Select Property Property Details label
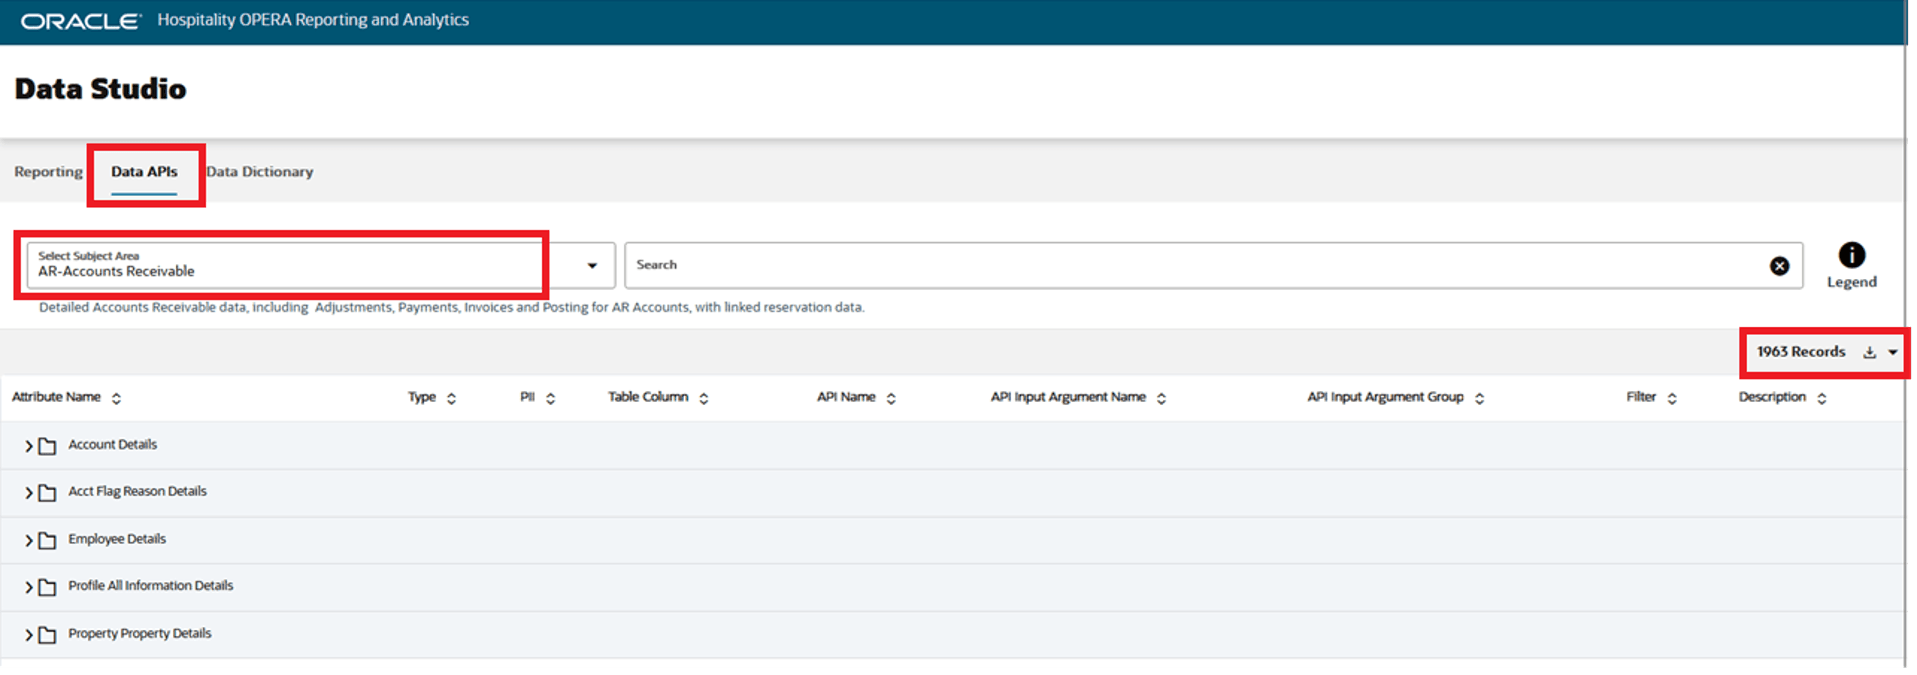1917x675 pixels. tap(139, 634)
